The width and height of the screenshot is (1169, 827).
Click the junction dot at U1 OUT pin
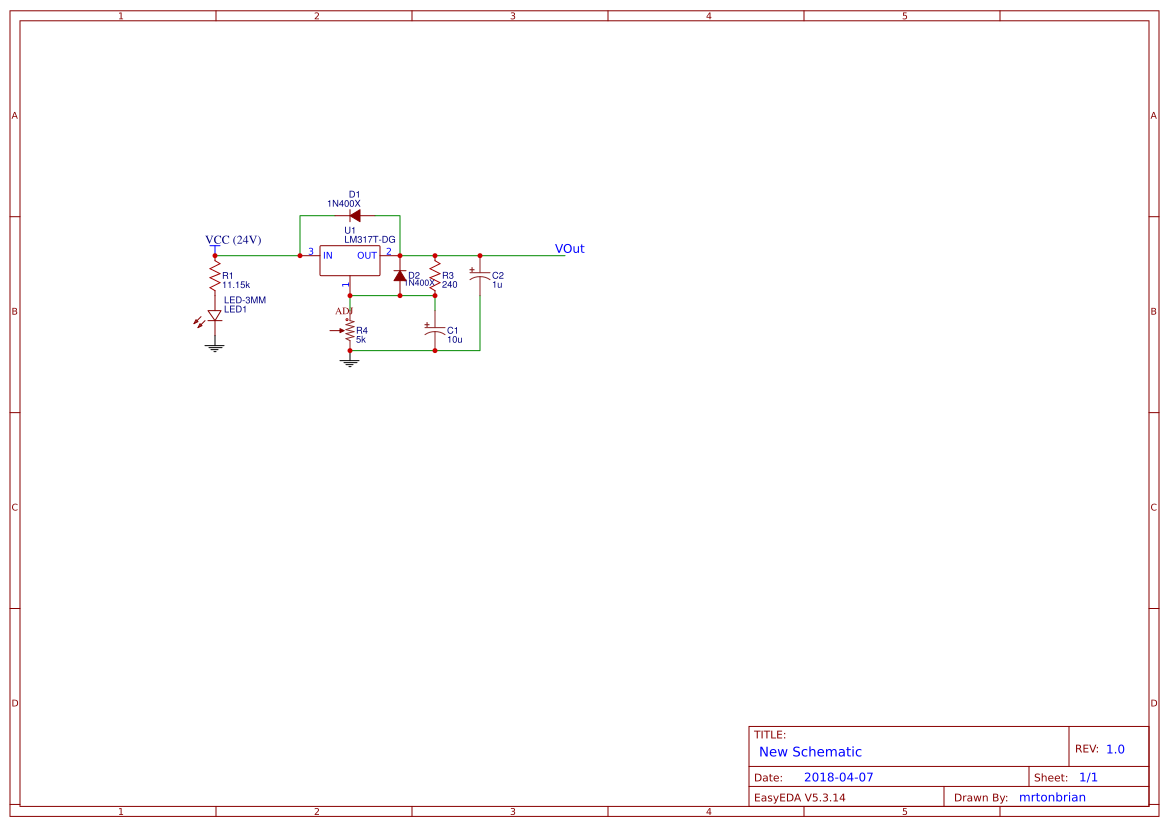(x=400, y=255)
